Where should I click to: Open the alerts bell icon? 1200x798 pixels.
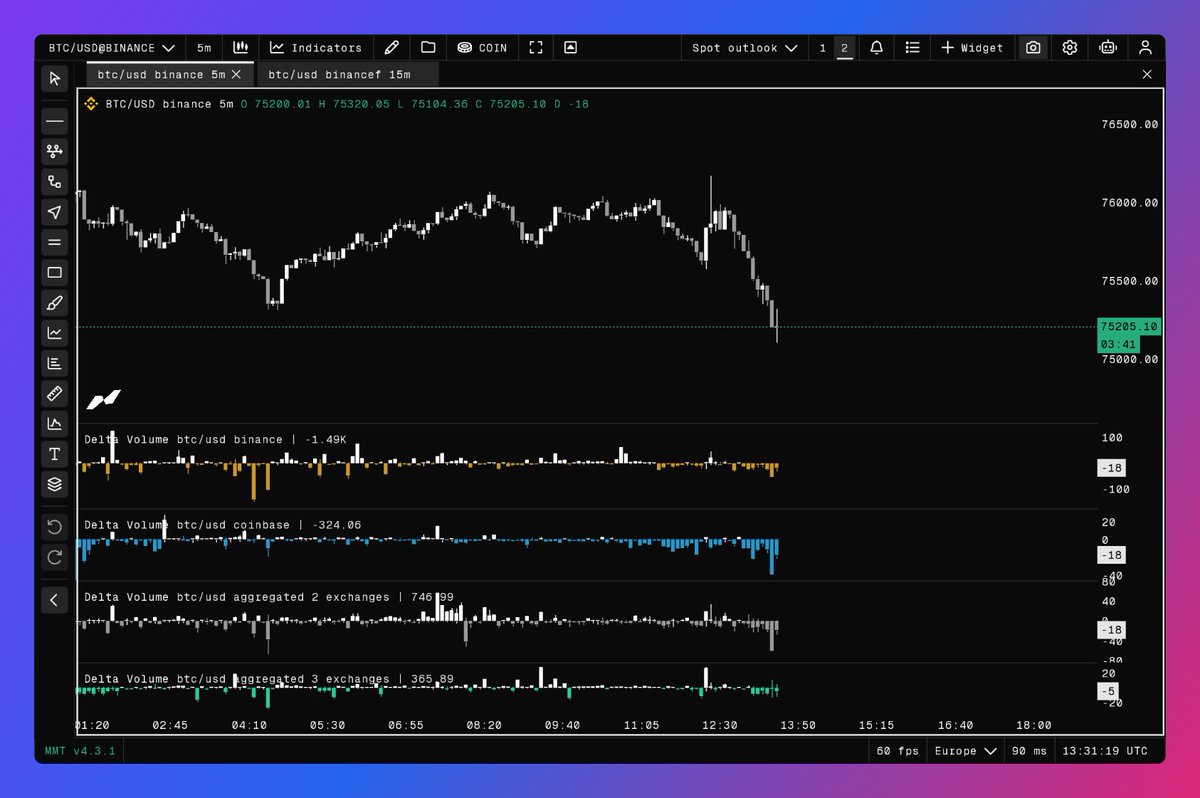pos(877,47)
